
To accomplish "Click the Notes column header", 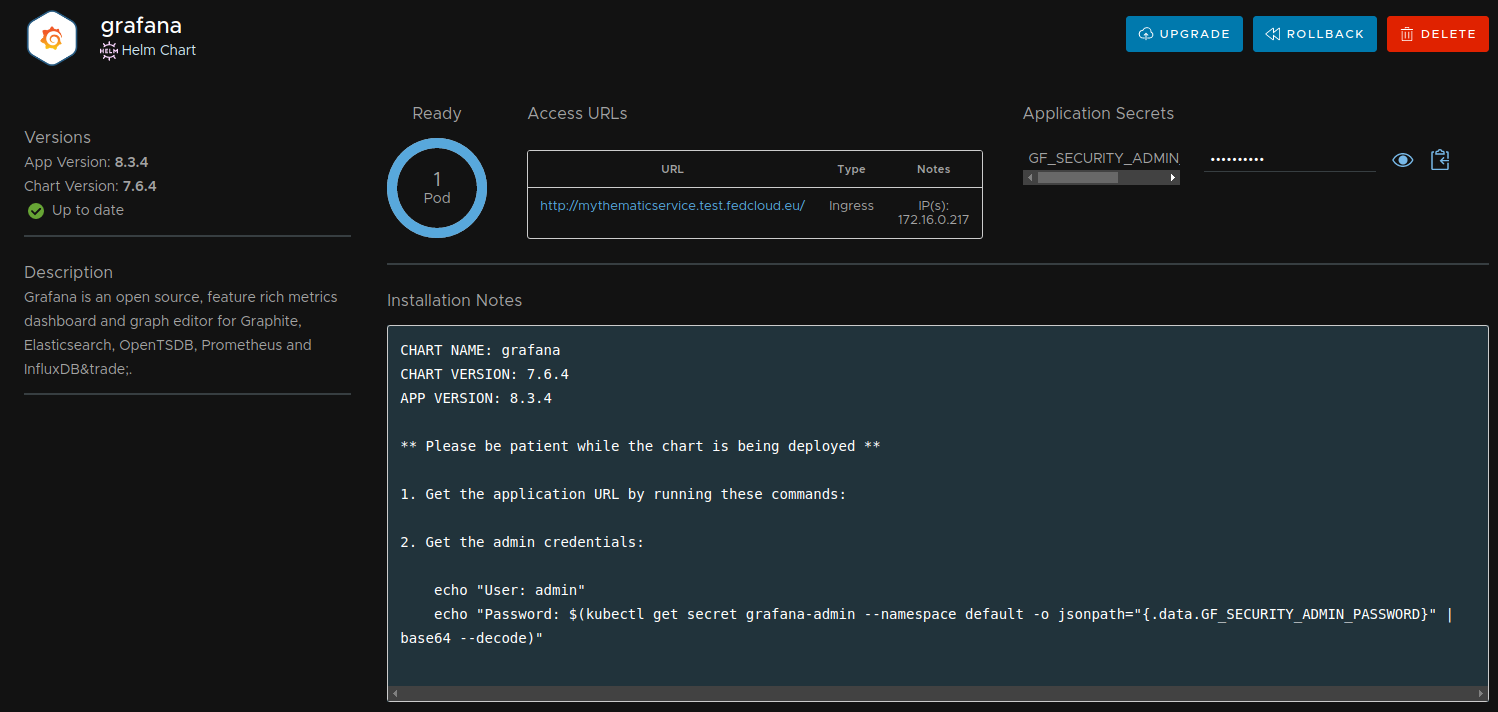I will 933,169.
